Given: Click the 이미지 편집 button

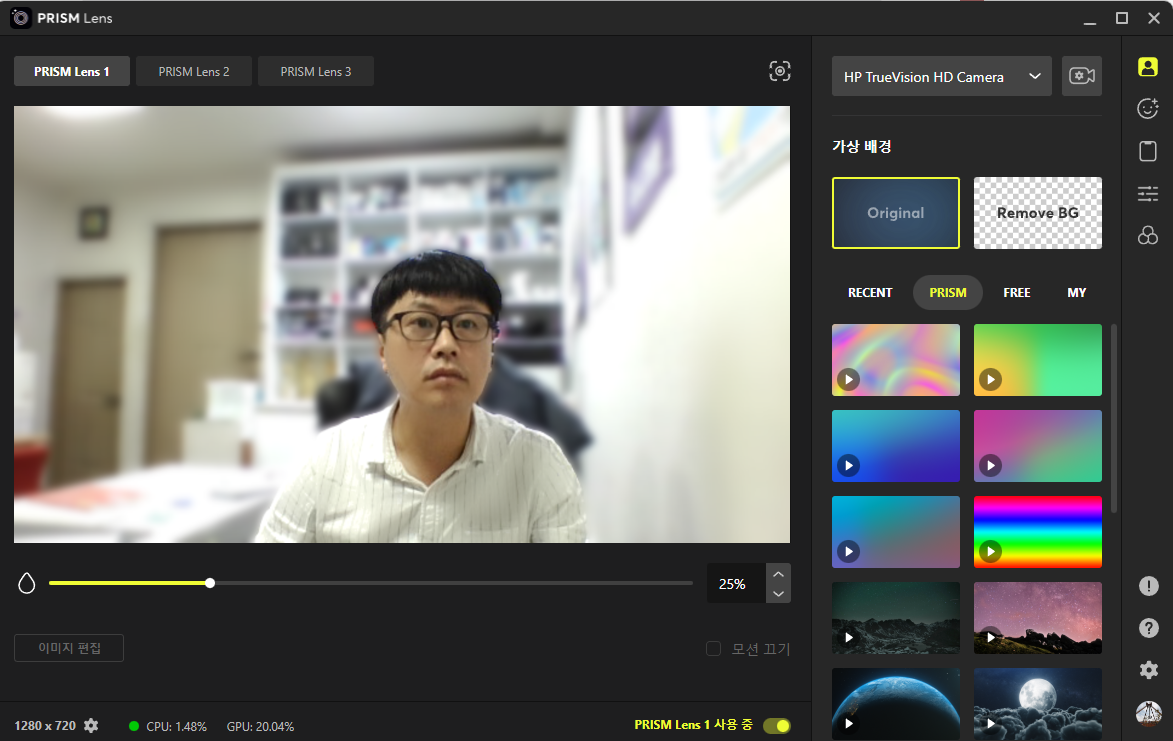Looking at the screenshot, I should [x=69, y=648].
